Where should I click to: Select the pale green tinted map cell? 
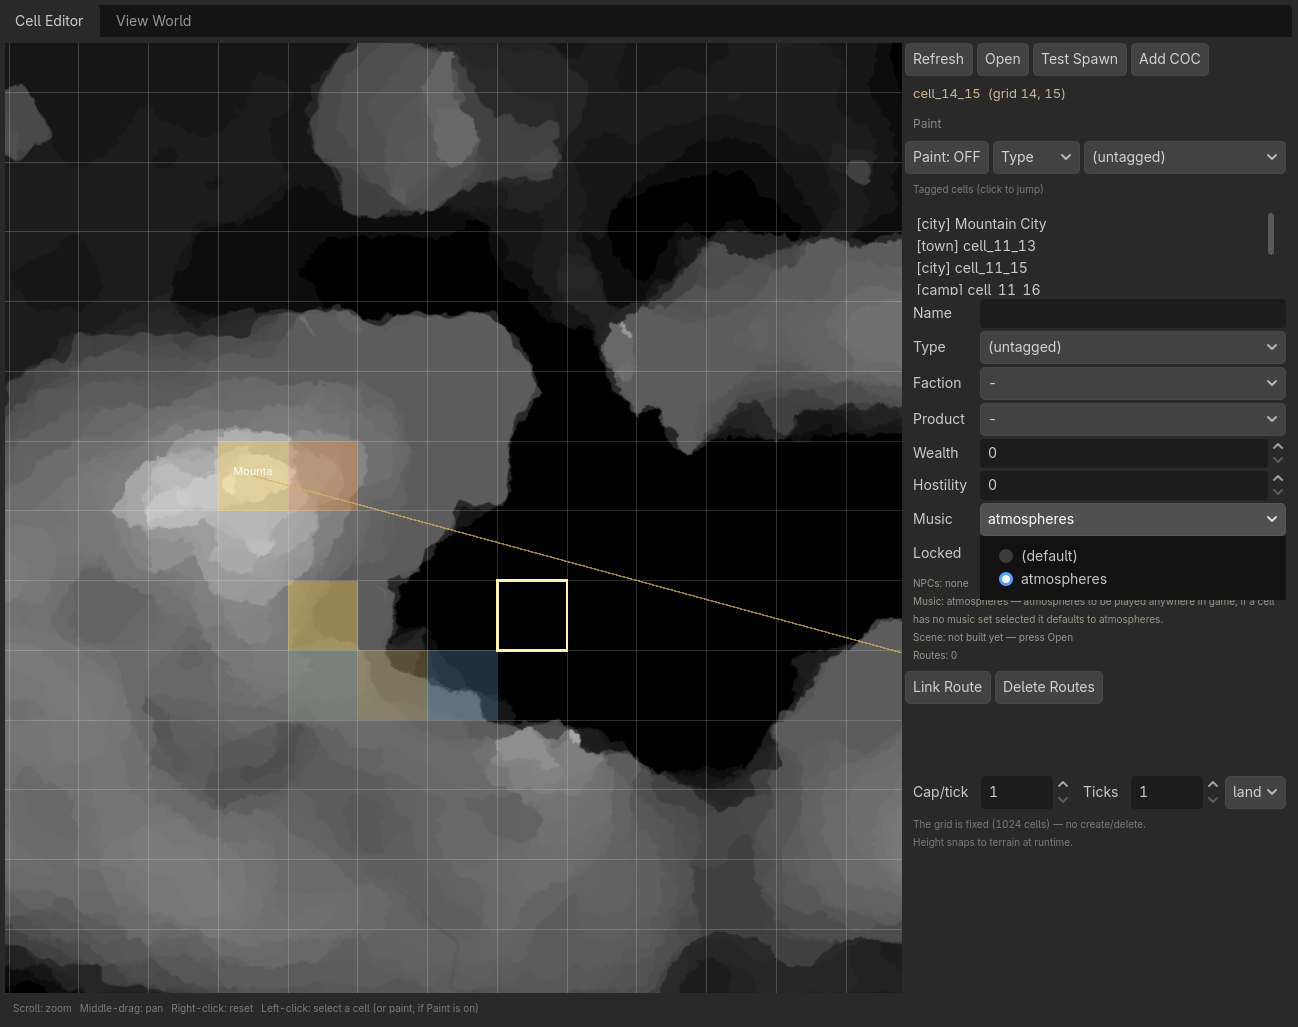pos(323,685)
